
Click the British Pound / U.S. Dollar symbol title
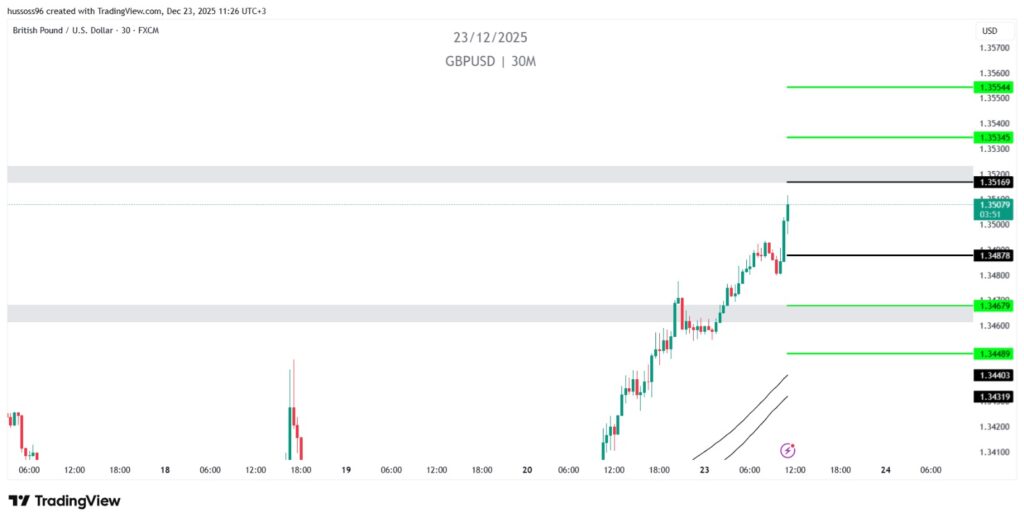coord(85,31)
